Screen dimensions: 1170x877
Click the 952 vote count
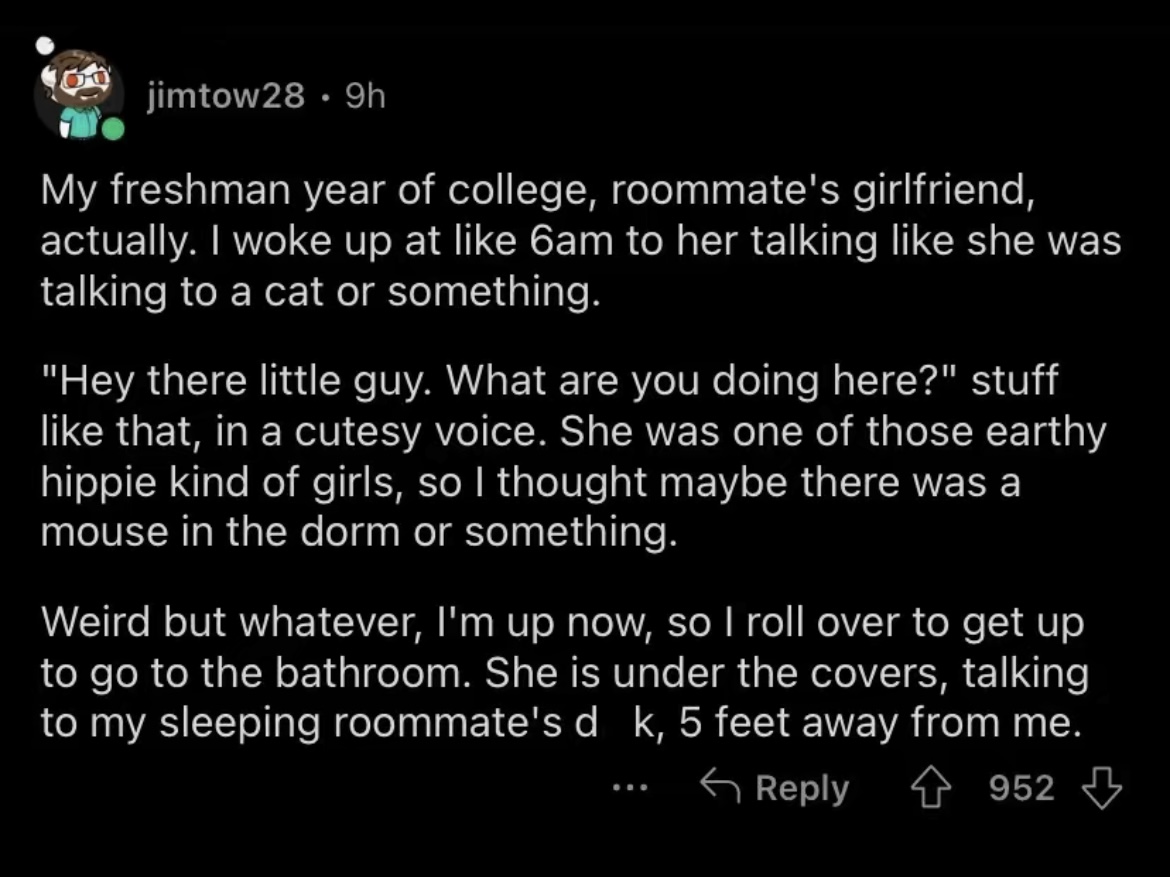pyautogui.click(x=1022, y=788)
